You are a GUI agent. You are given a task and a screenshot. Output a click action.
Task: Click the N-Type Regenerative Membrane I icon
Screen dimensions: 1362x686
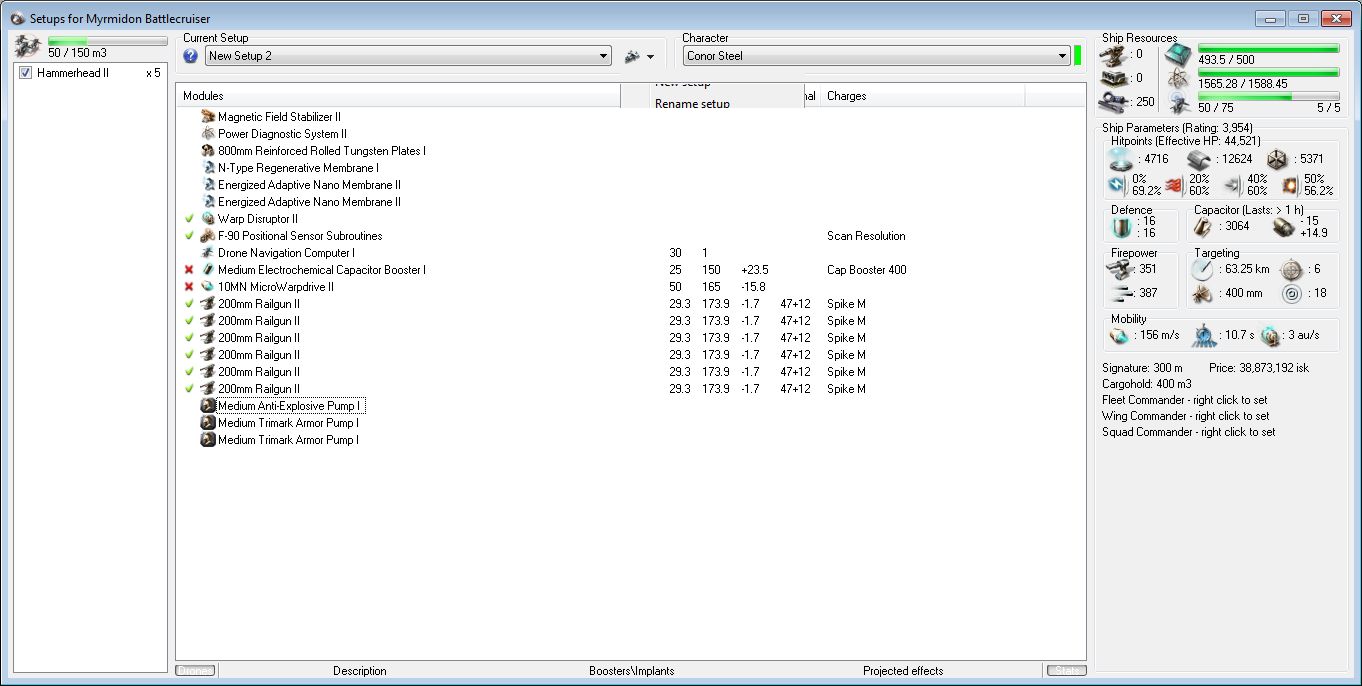coord(208,168)
